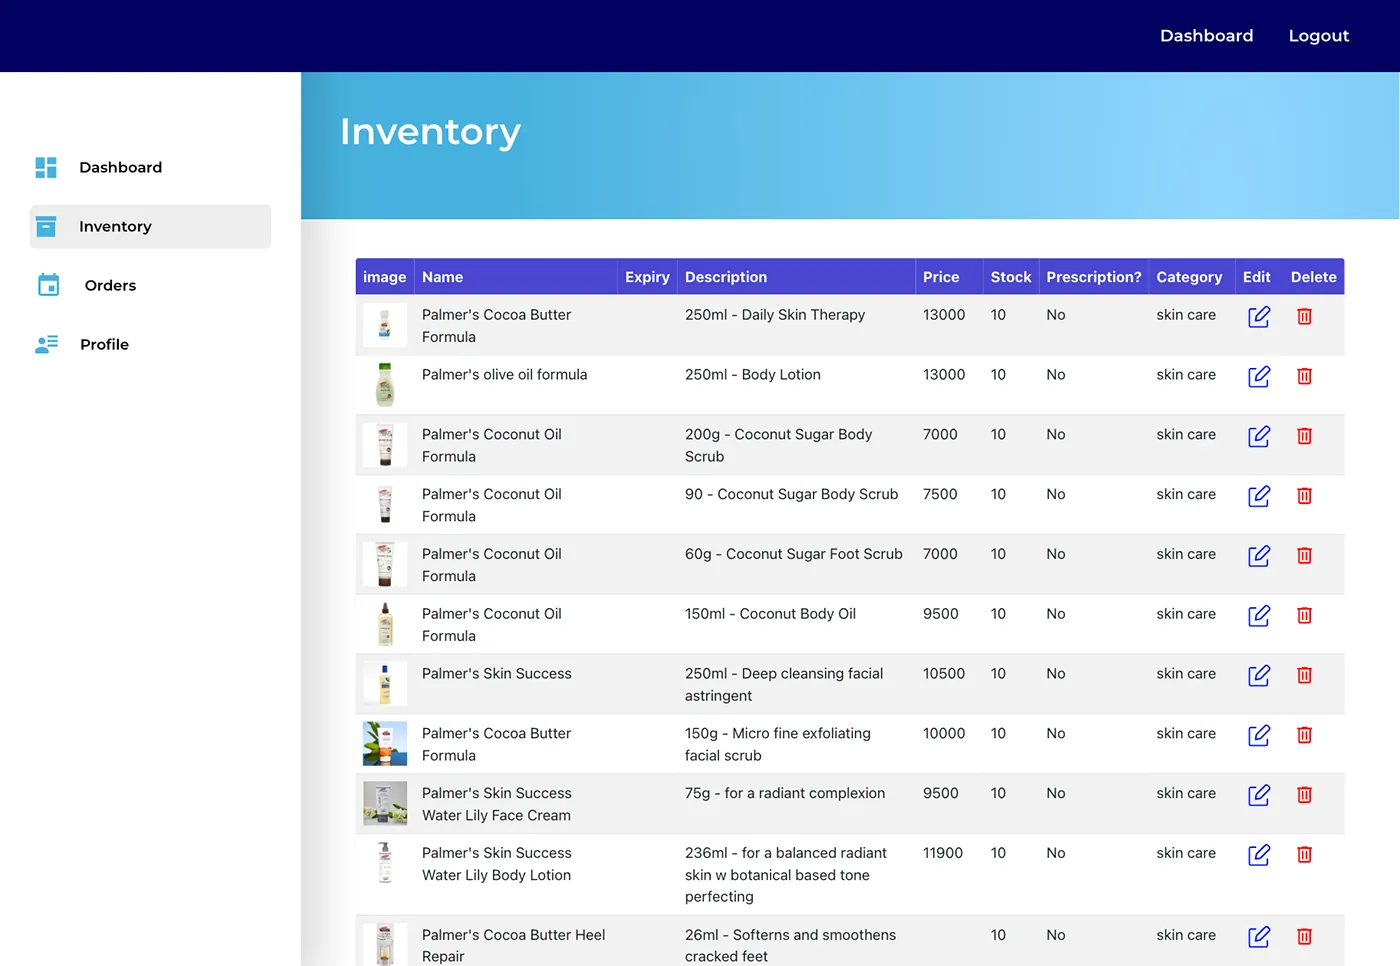This screenshot has height=966, width=1400.
Task: Open Dashboard link in top navigation bar
Action: (1206, 36)
